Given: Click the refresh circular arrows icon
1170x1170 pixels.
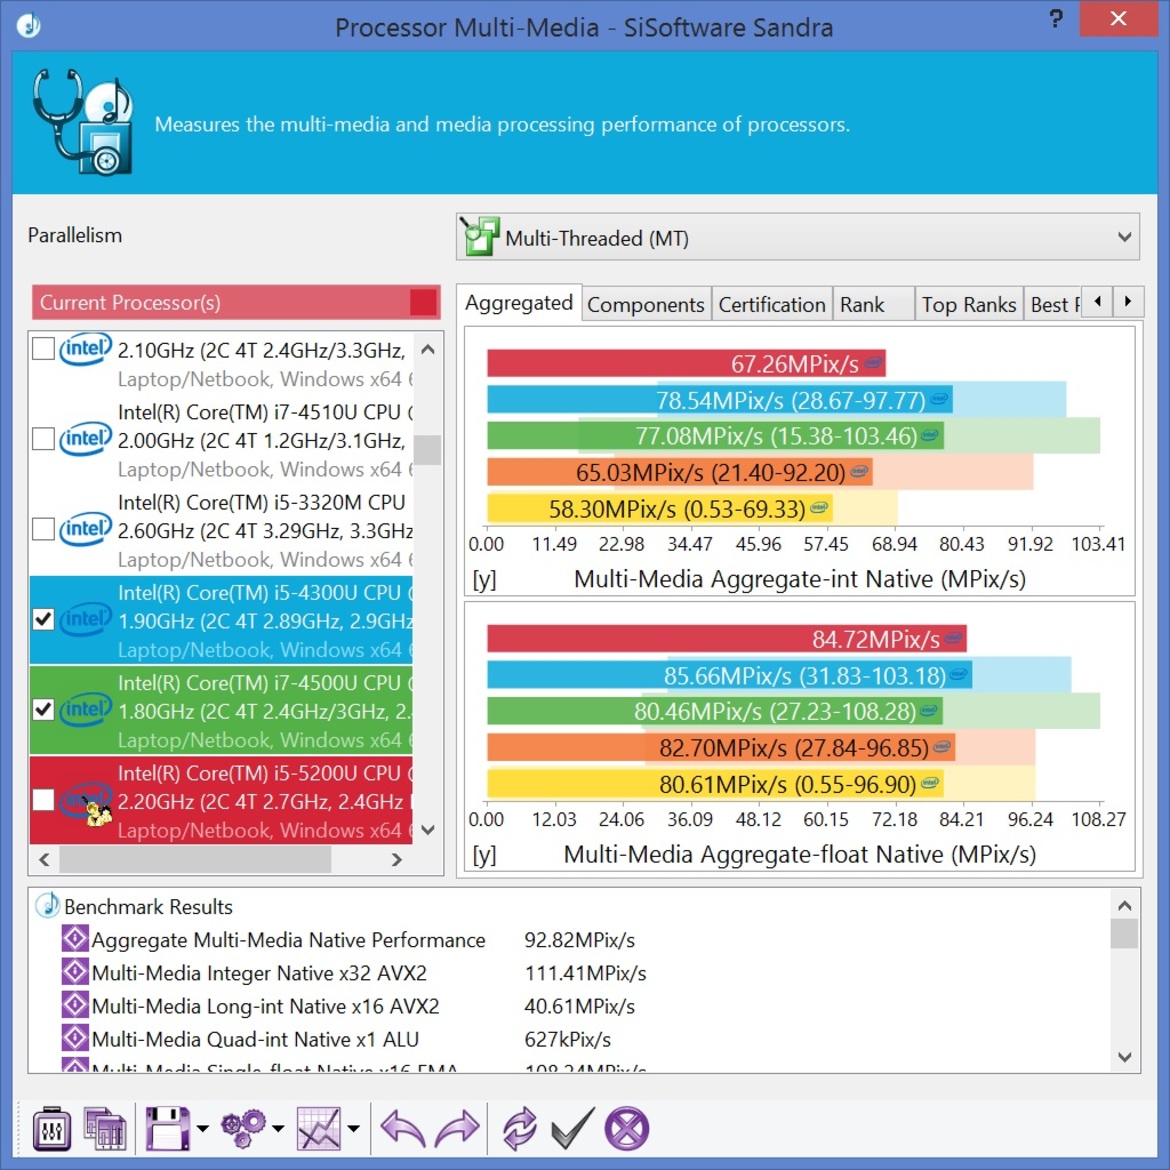Looking at the screenshot, I should pyautogui.click(x=519, y=1127).
